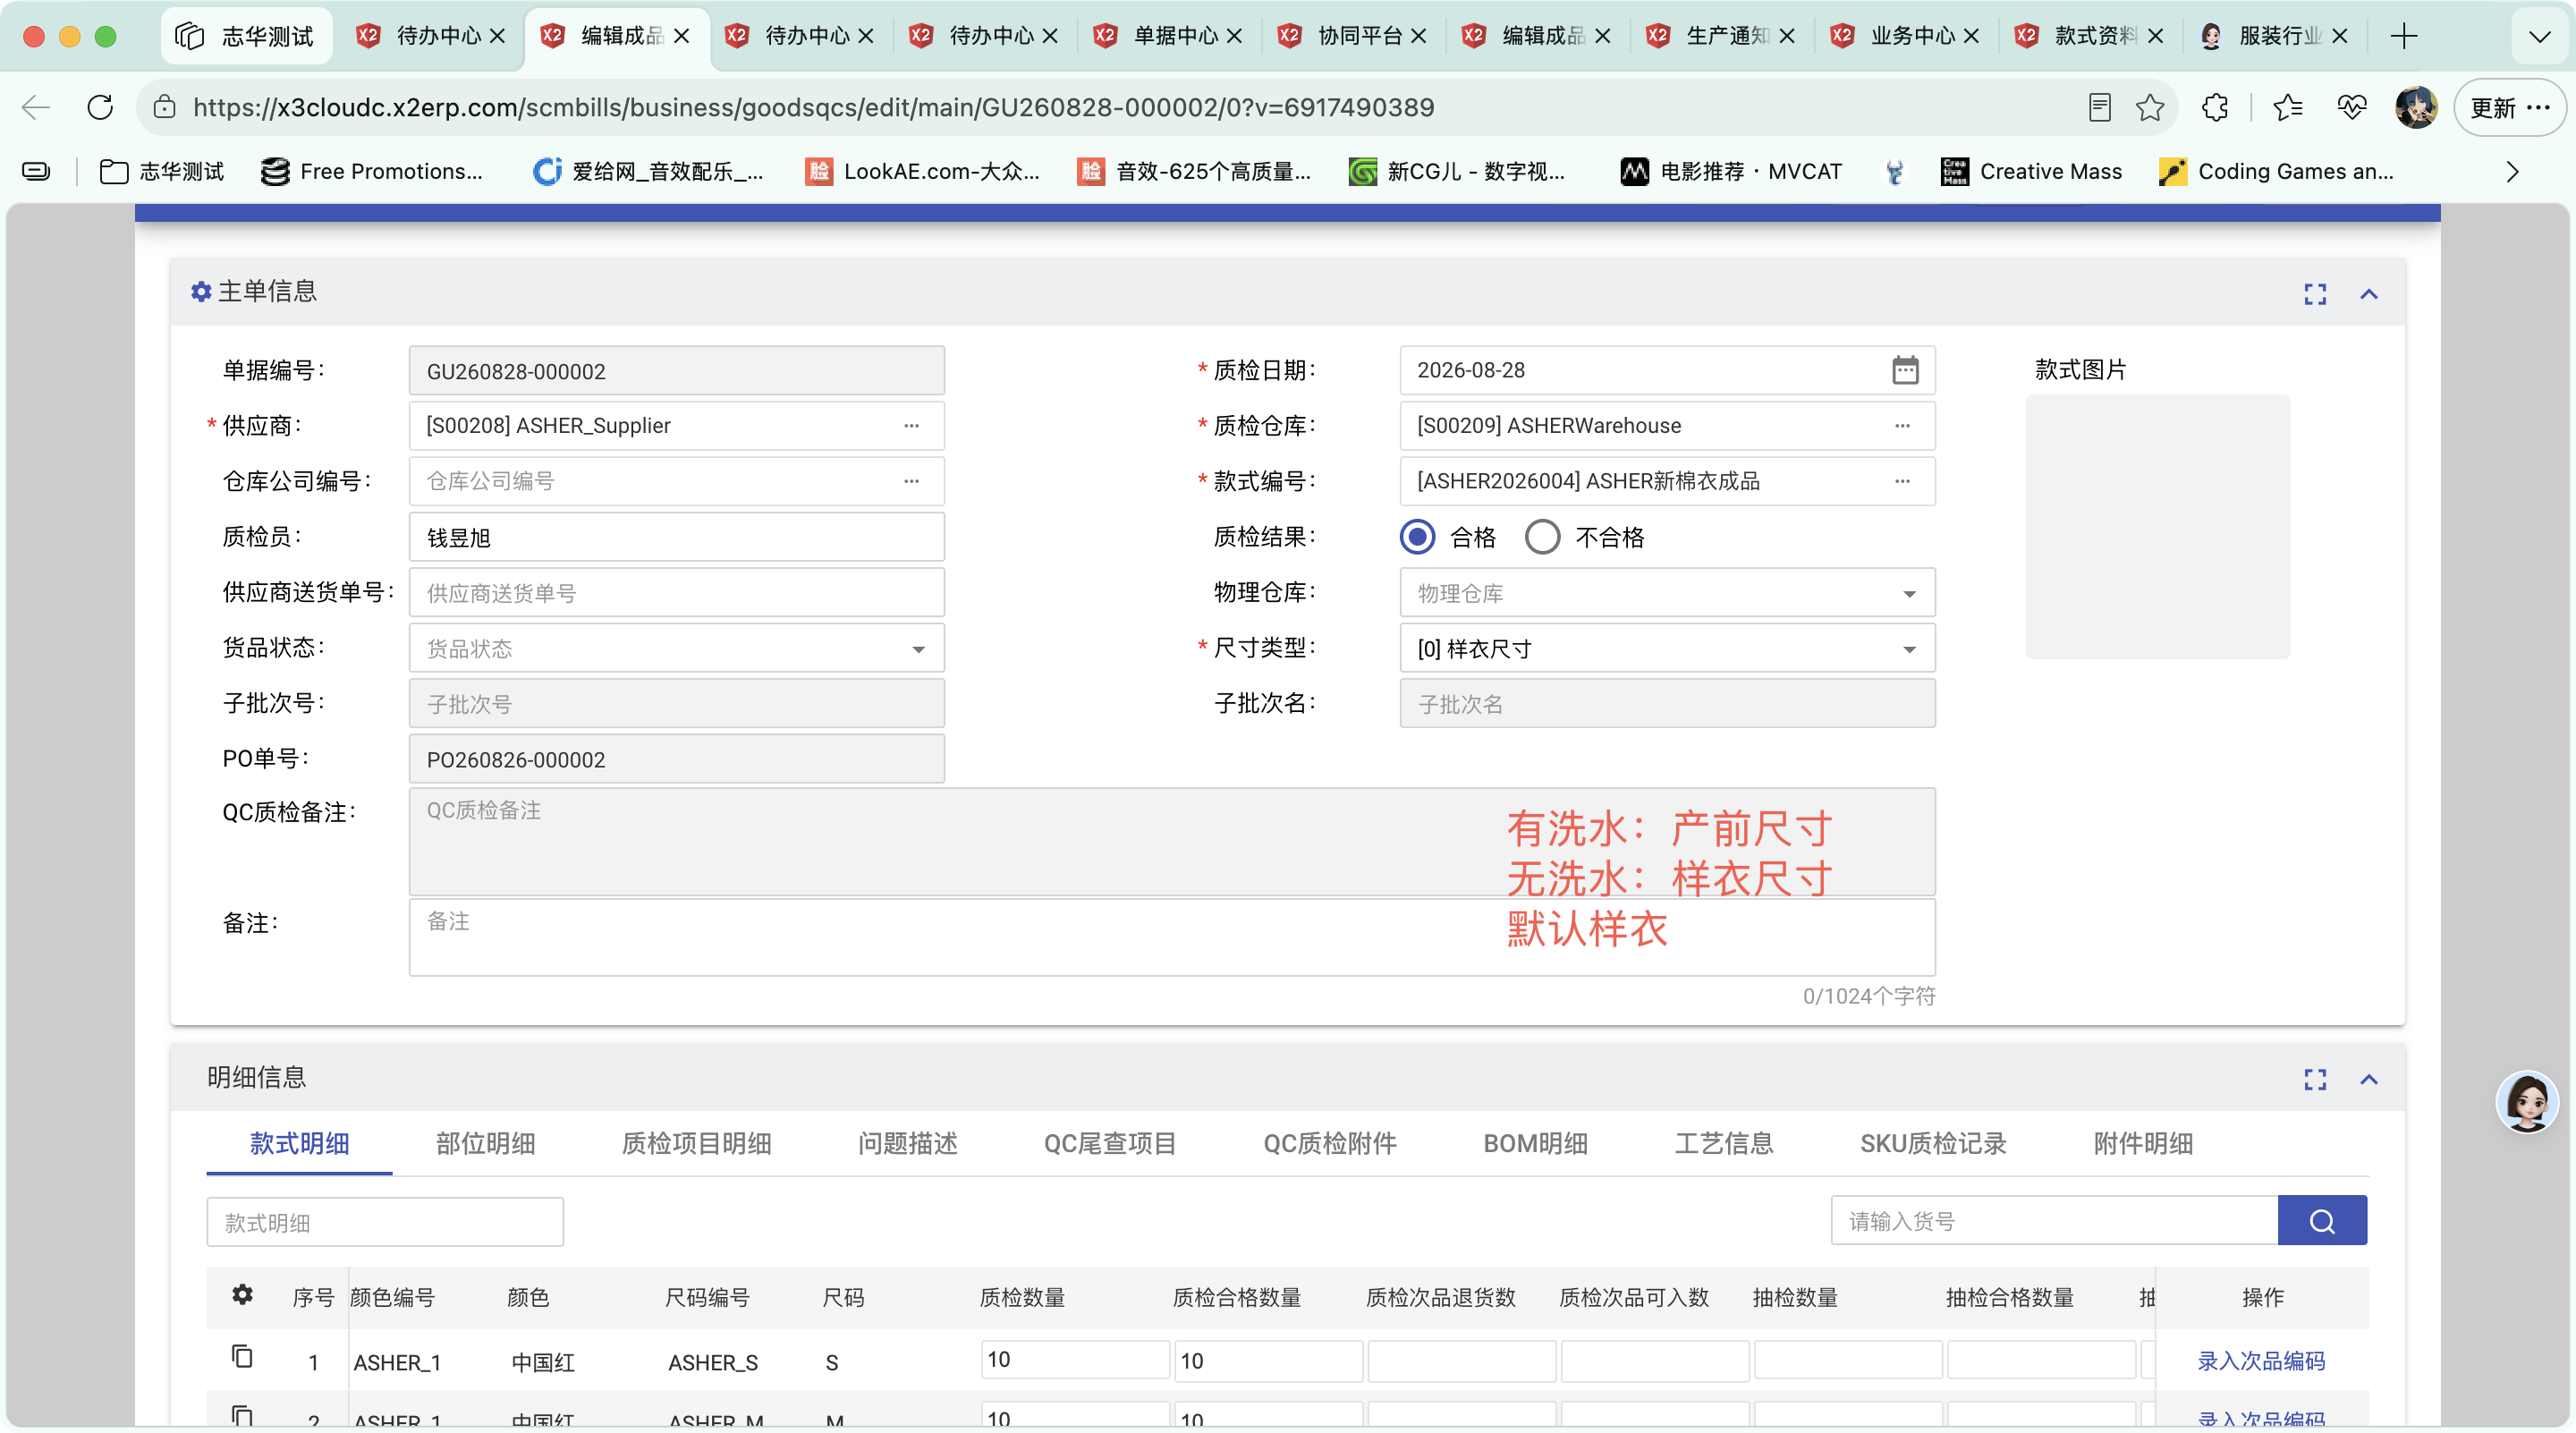This screenshot has height=1433, width=2576.
Task: Click the blue search button for 货号
Action: pos(2322,1220)
